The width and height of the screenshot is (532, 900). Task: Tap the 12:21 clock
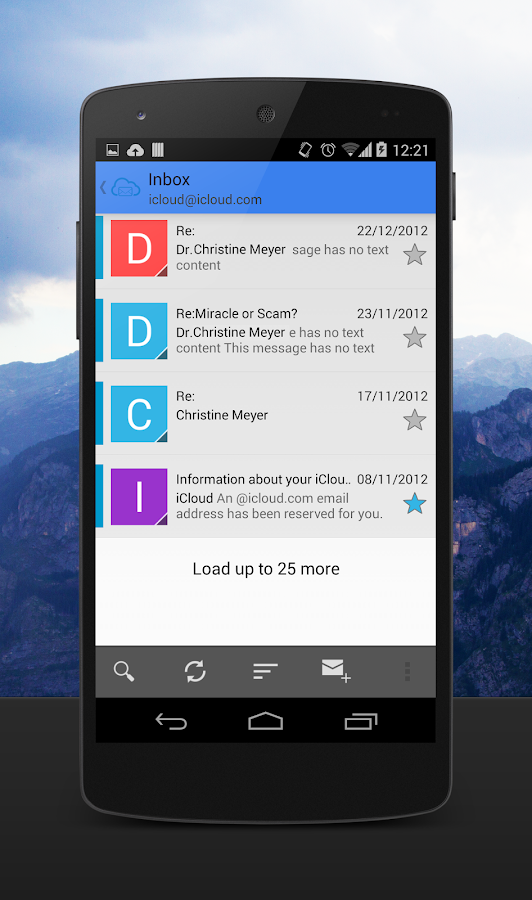click(410, 150)
